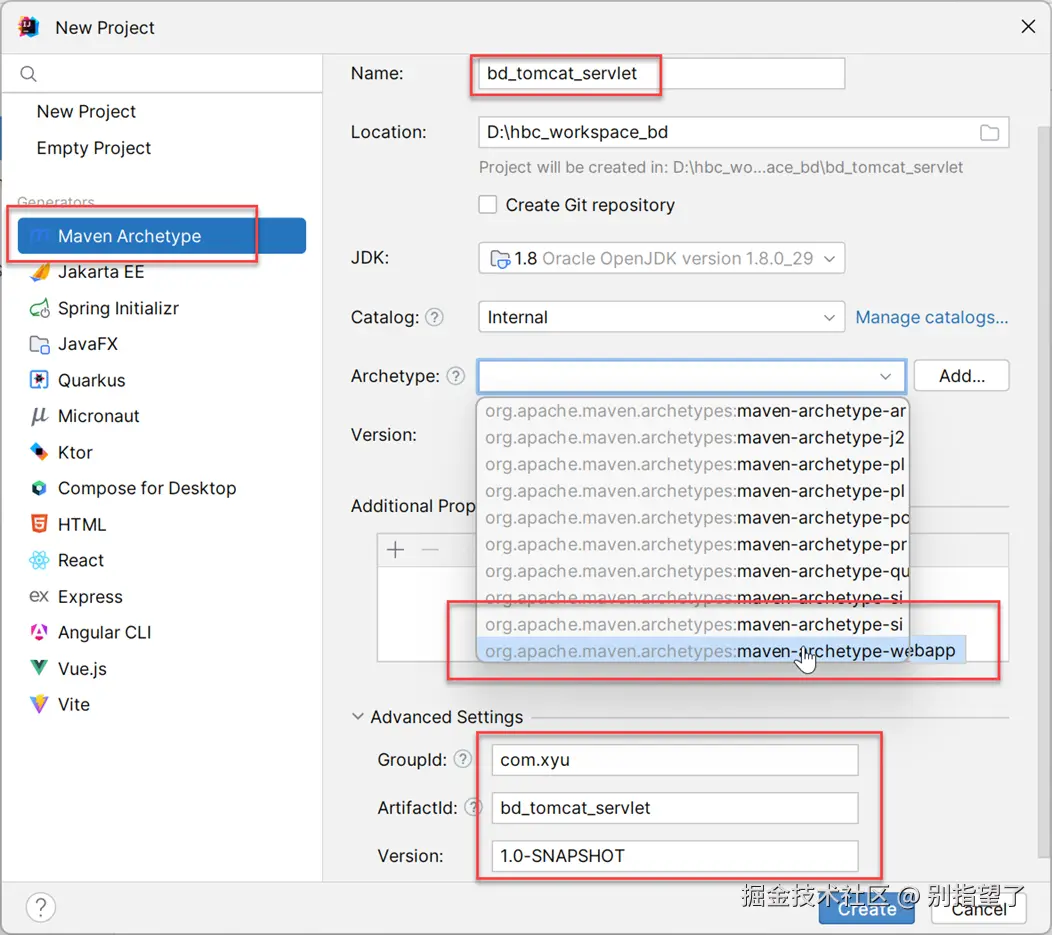Click the Create button

(x=866, y=909)
